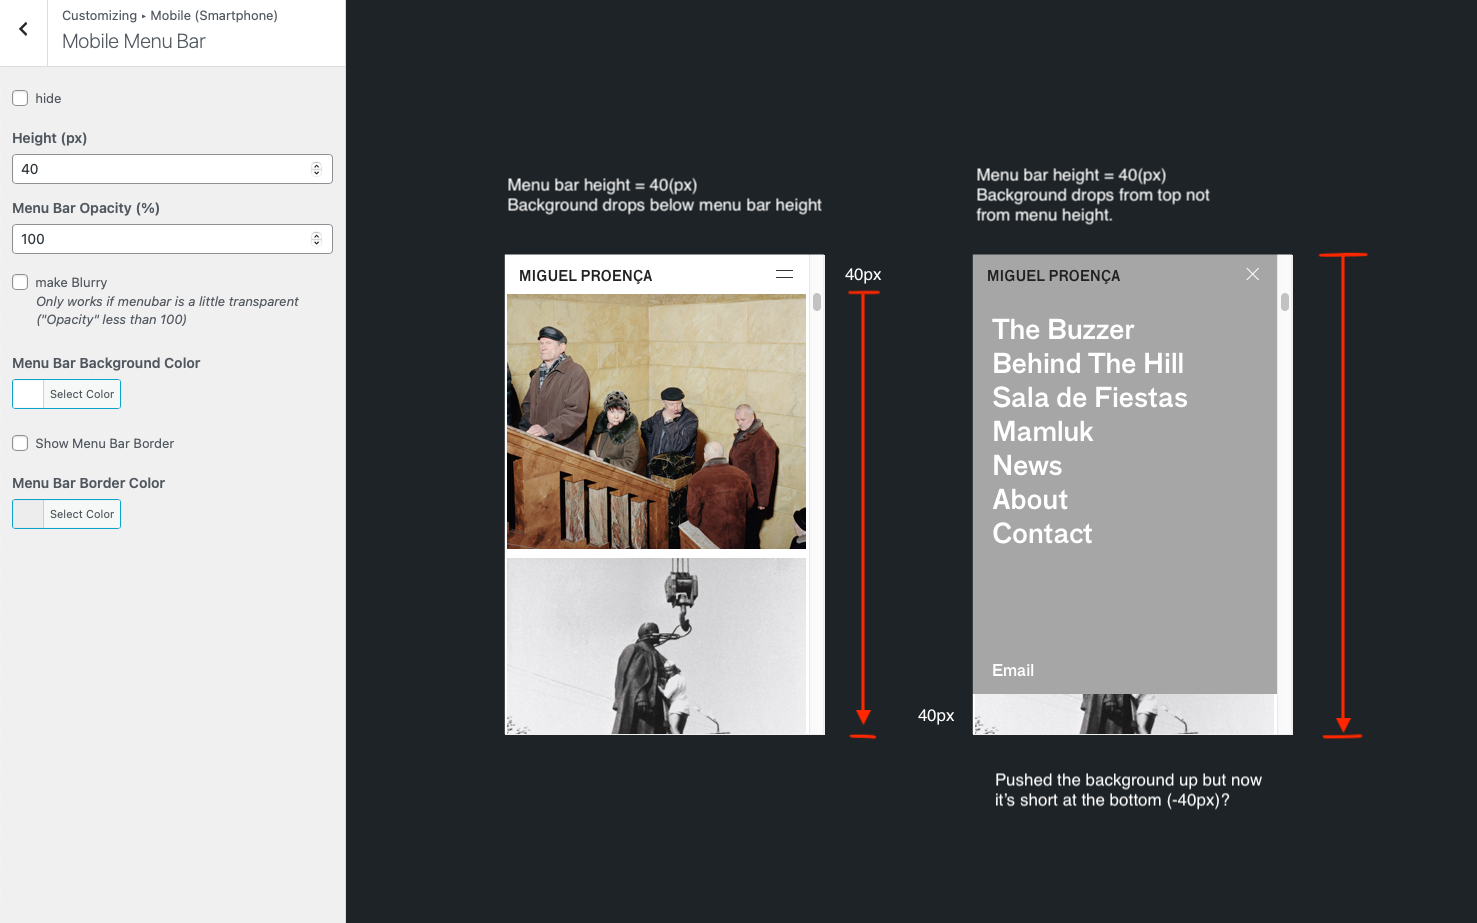Click MIGUEL PROENÇA title in left preview
The width and height of the screenshot is (1477, 923).
(585, 276)
